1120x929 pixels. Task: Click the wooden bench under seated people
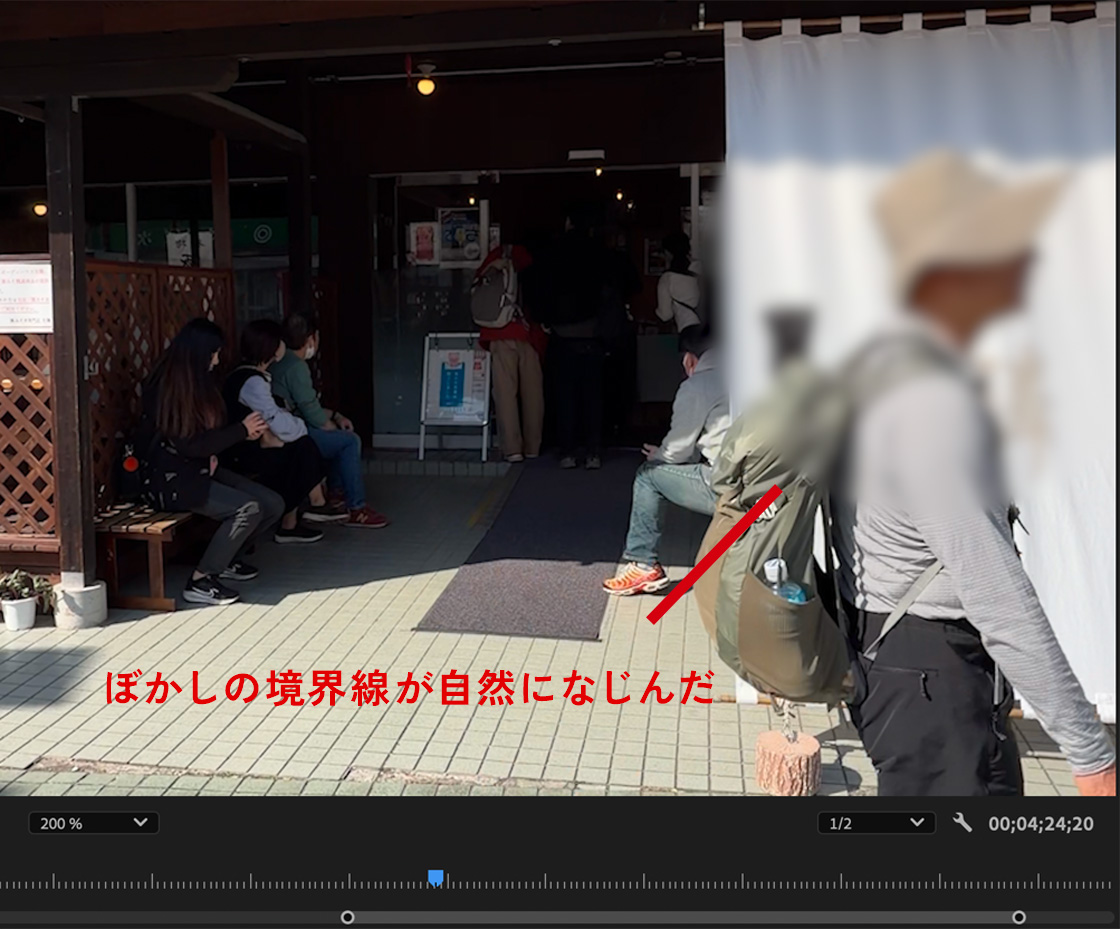point(145,530)
